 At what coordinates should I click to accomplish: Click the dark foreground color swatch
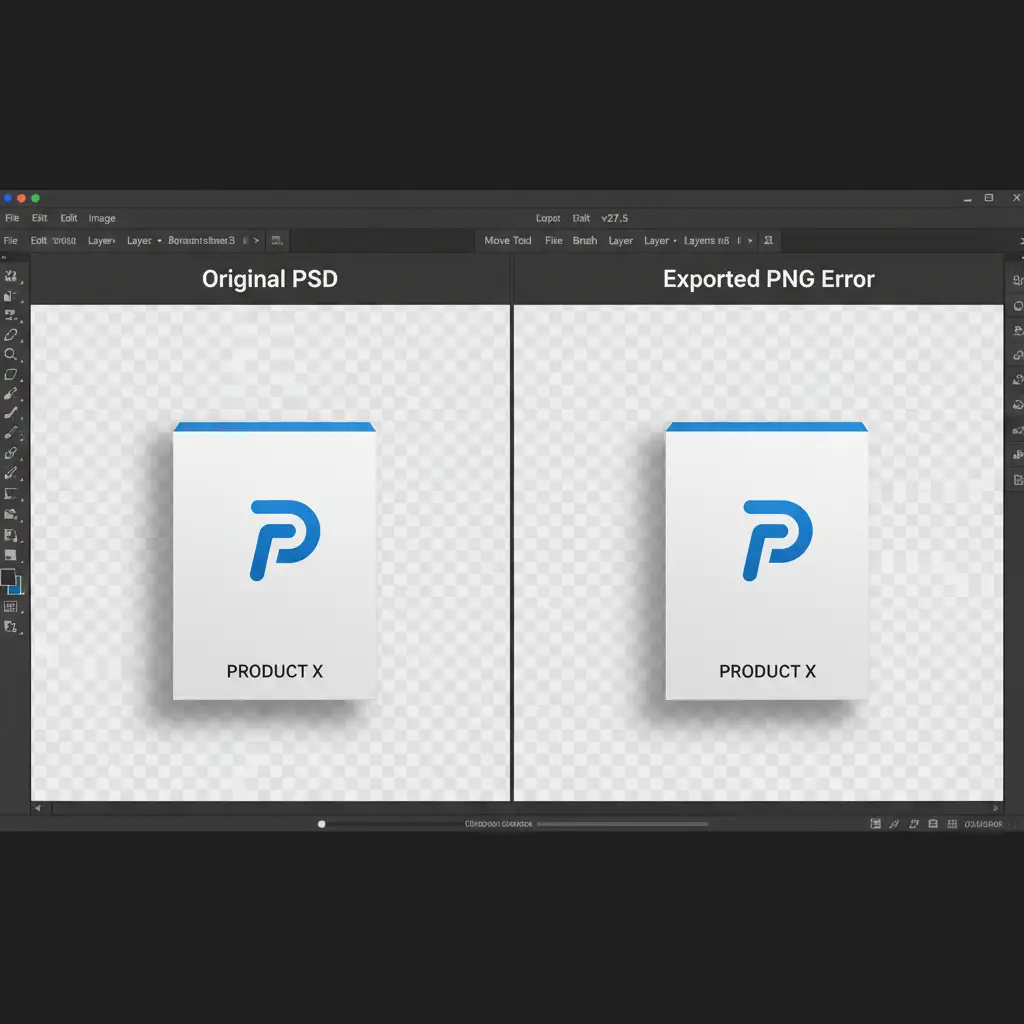8,578
